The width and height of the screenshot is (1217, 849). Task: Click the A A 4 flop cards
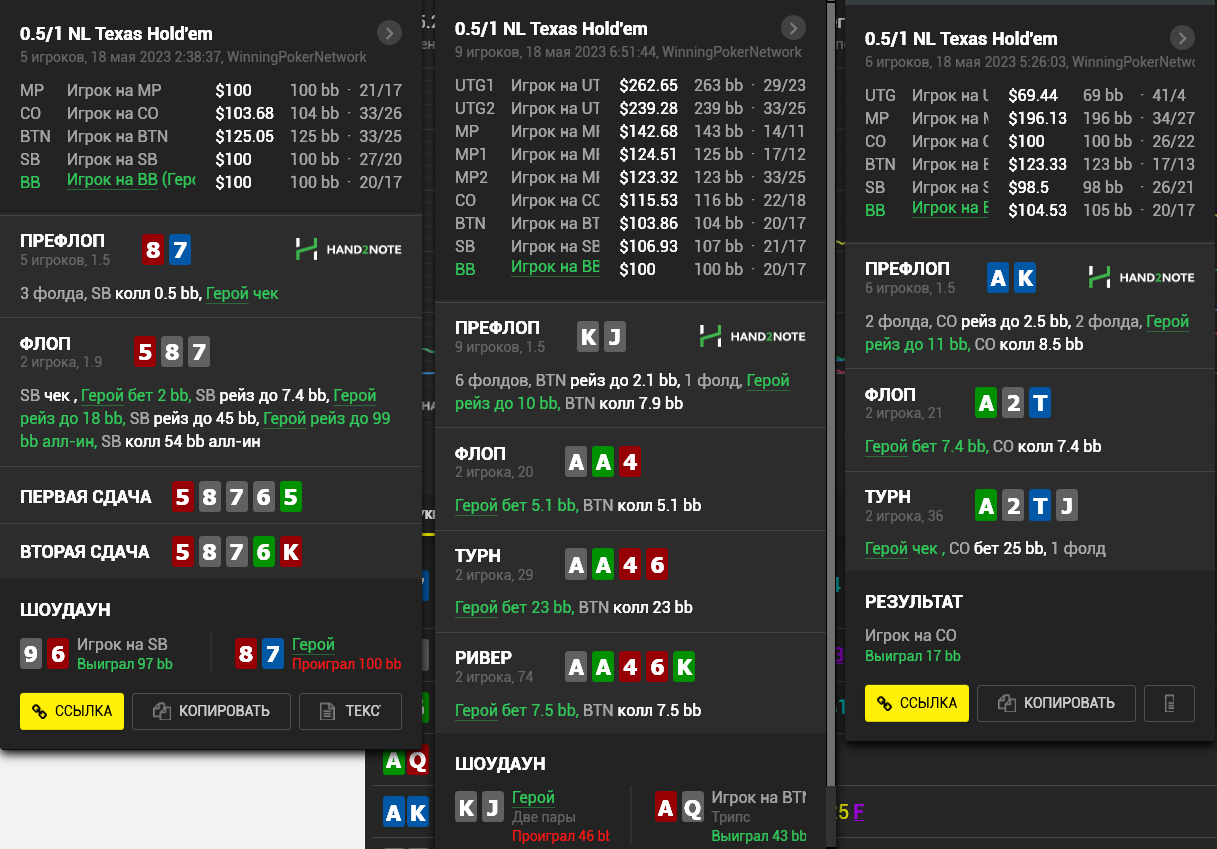pyautogui.click(x=603, y=462)
